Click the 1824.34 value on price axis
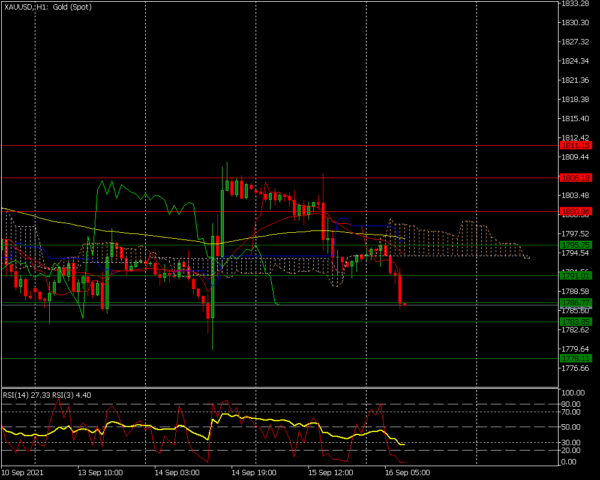The height and width of the screenshot is (480, 600). [x=575, y=61]
